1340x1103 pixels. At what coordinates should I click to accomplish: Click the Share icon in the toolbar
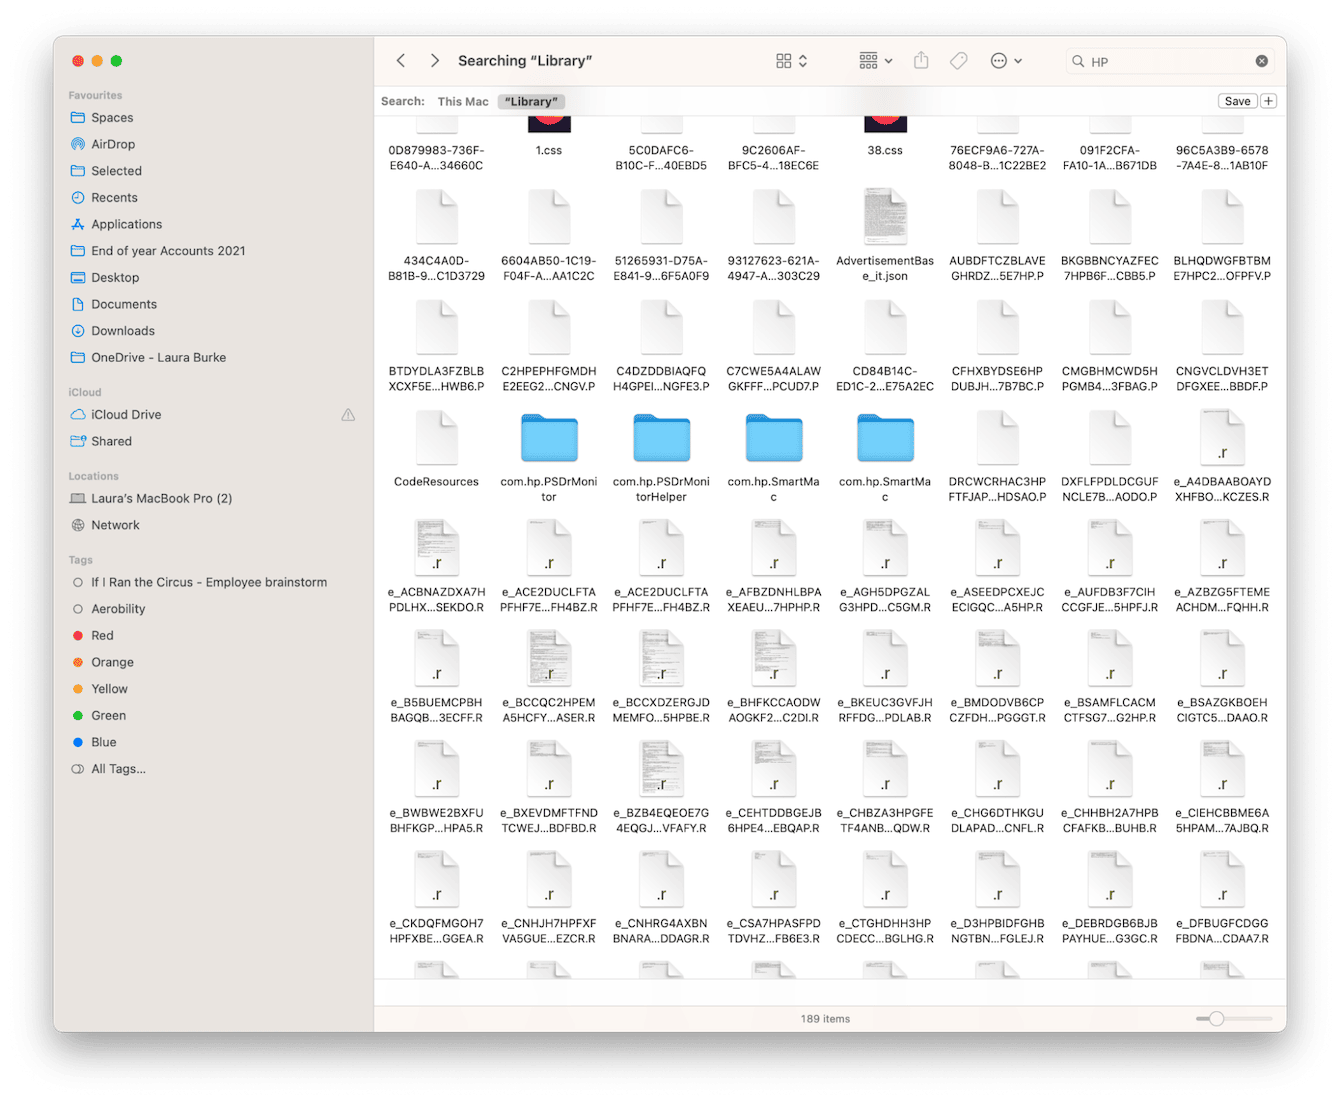(x=920, y=60)
